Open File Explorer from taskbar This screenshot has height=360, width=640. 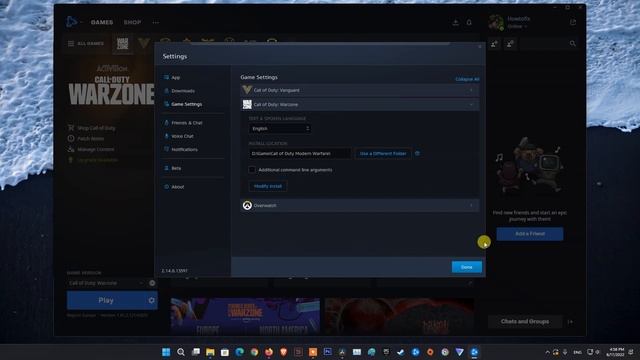coord(210,352)
